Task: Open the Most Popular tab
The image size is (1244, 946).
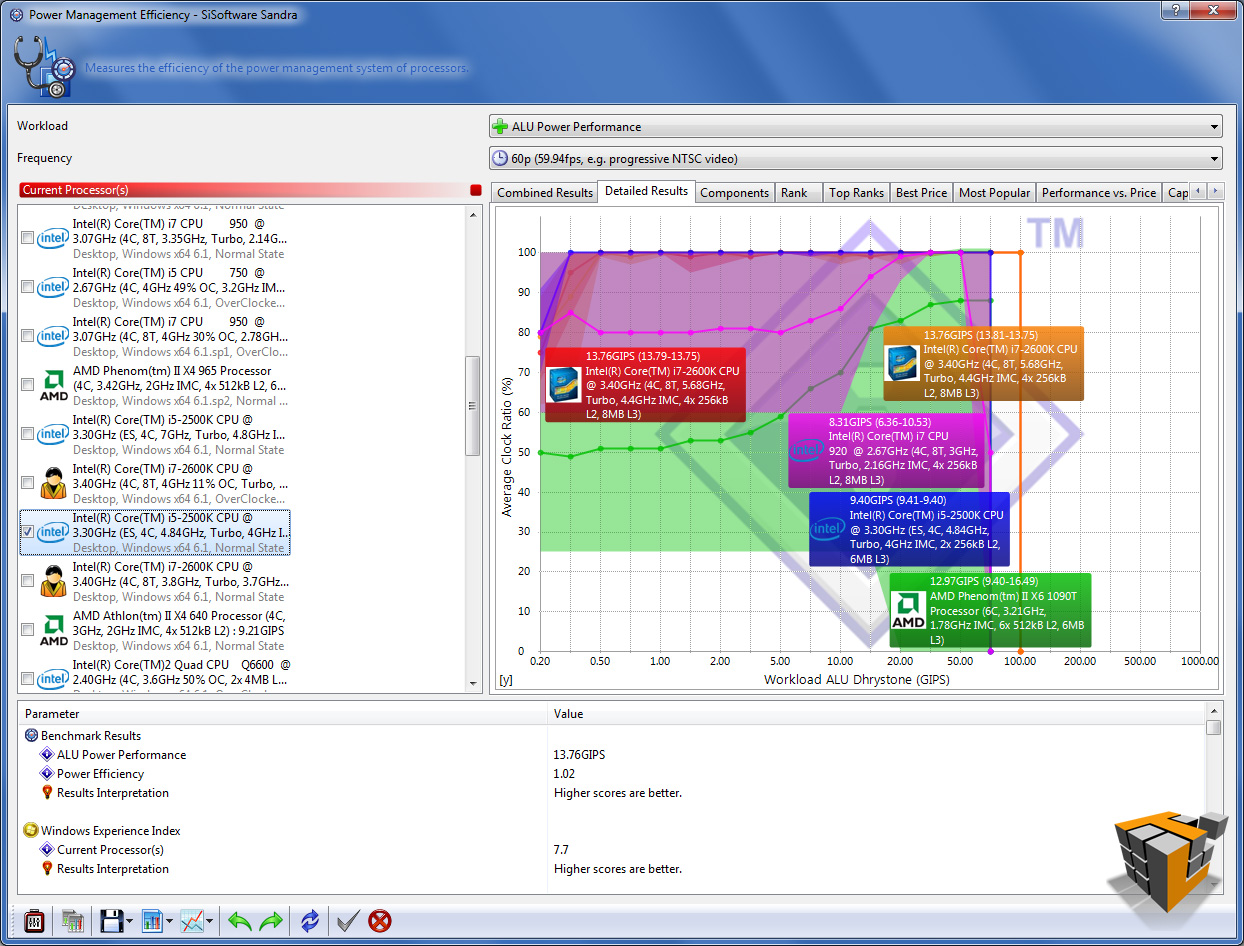Action: tap(995, 193)
